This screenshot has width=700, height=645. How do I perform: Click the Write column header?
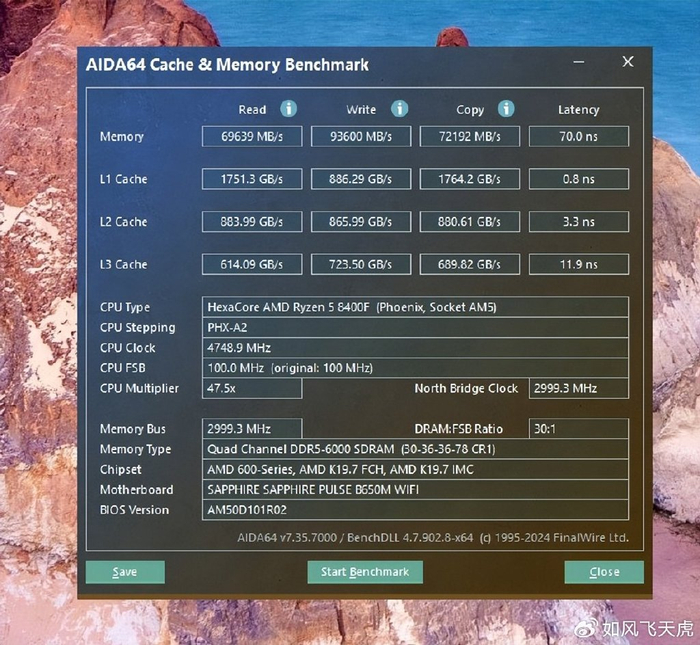361,110
